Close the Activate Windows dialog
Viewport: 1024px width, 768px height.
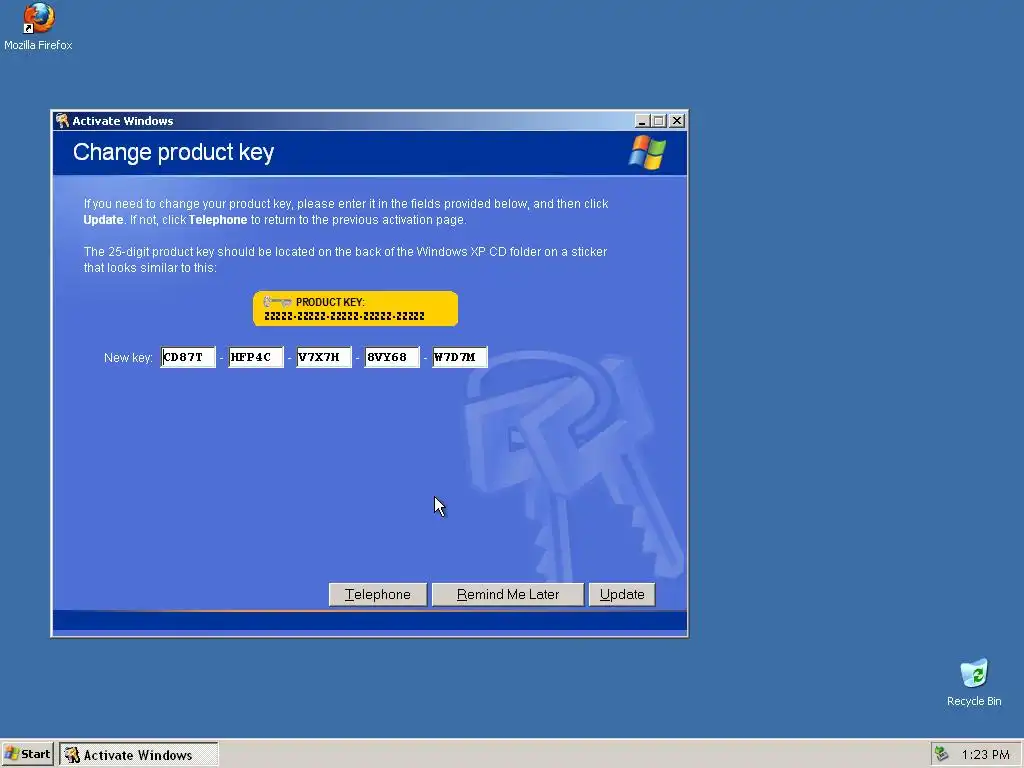(x=677, y=121)
